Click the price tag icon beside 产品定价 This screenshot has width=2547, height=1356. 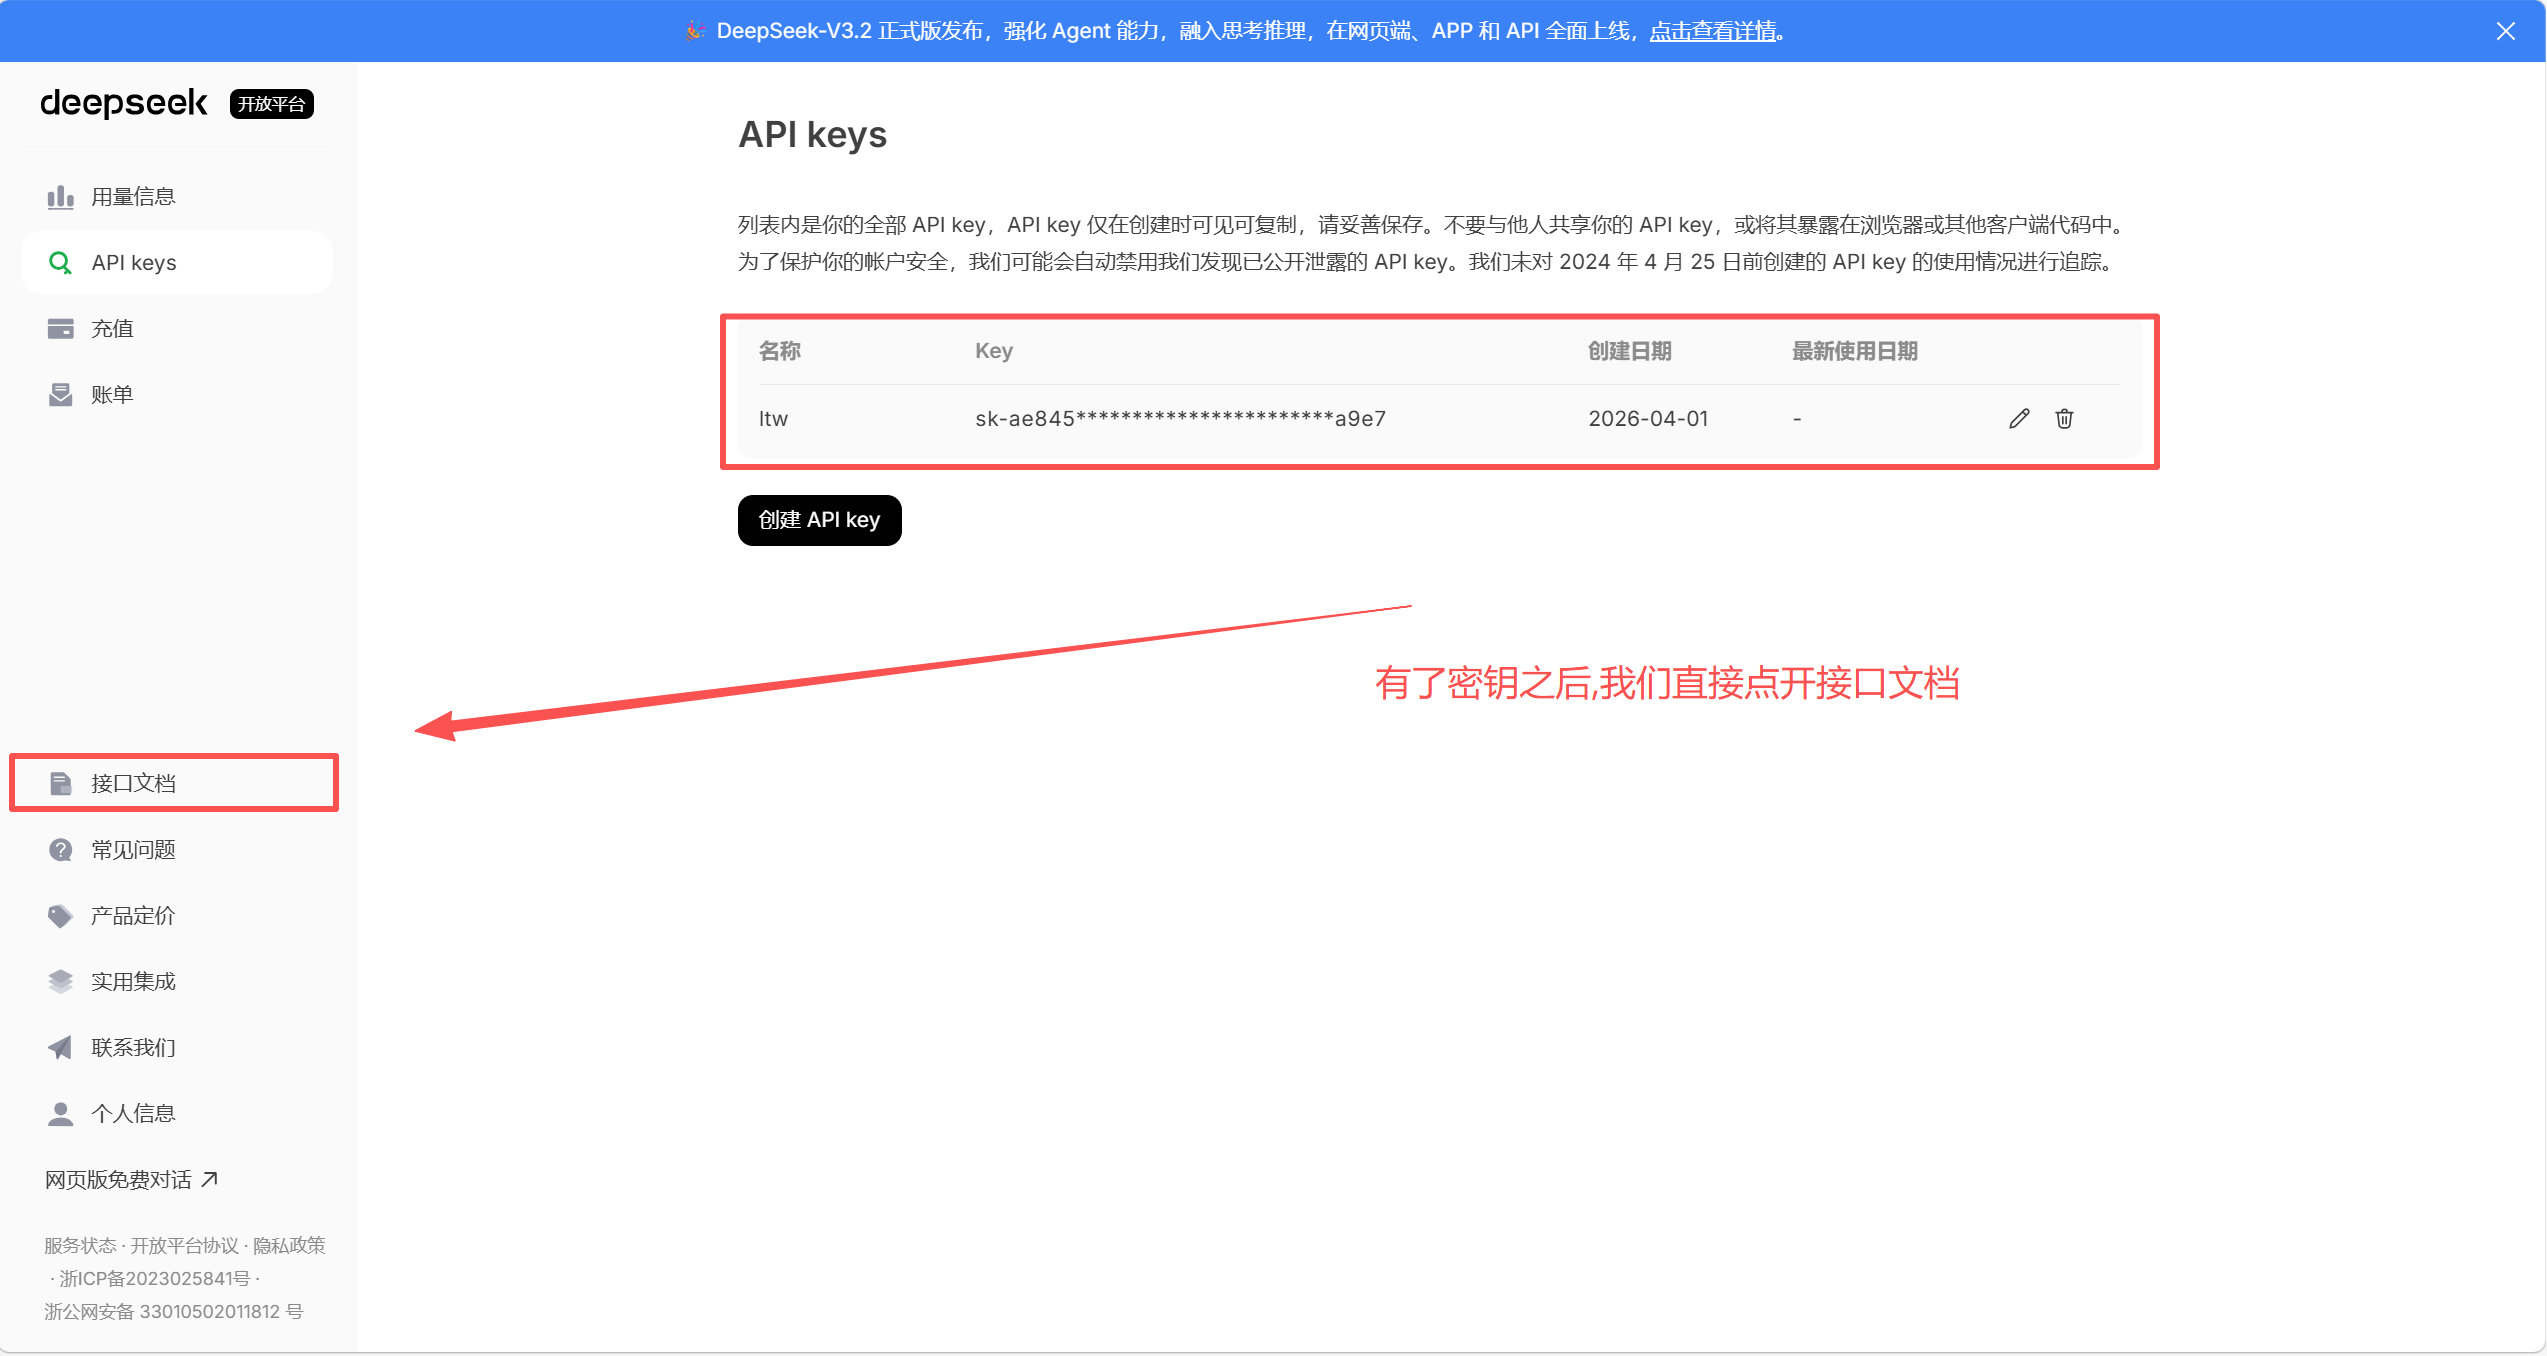click(60, 916)
